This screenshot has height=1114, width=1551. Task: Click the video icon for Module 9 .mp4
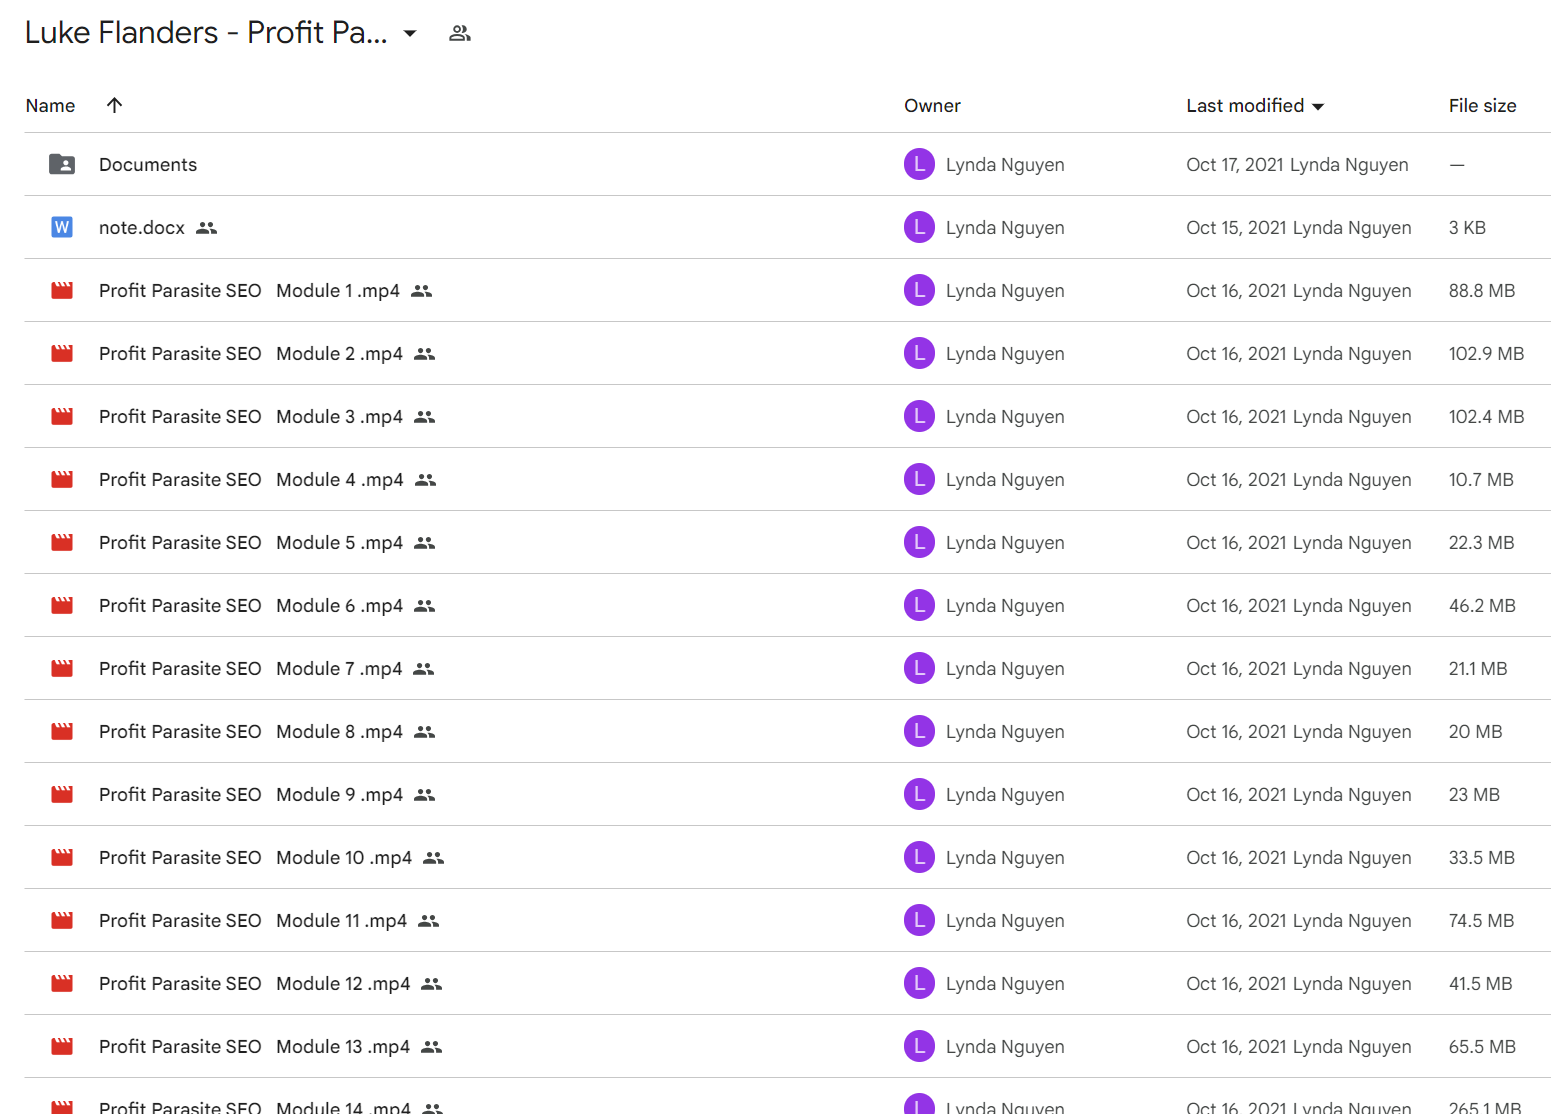point(62,794)
